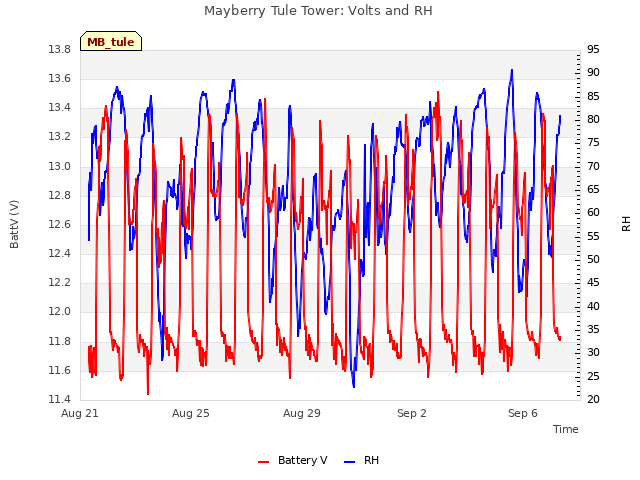The image size is (640, 480).
Task: Click the 13.2 voltage axis value
Action: coord(60,137)
